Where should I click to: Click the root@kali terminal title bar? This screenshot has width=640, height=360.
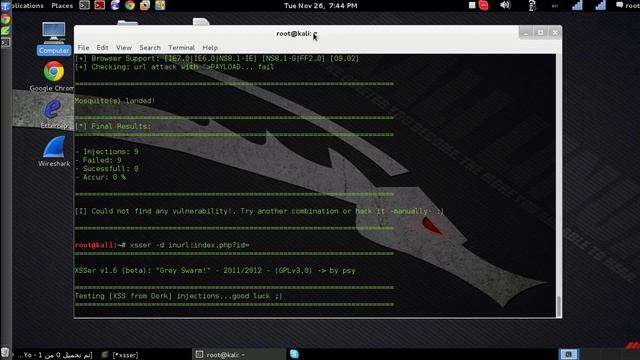click(x=296, y=33)
